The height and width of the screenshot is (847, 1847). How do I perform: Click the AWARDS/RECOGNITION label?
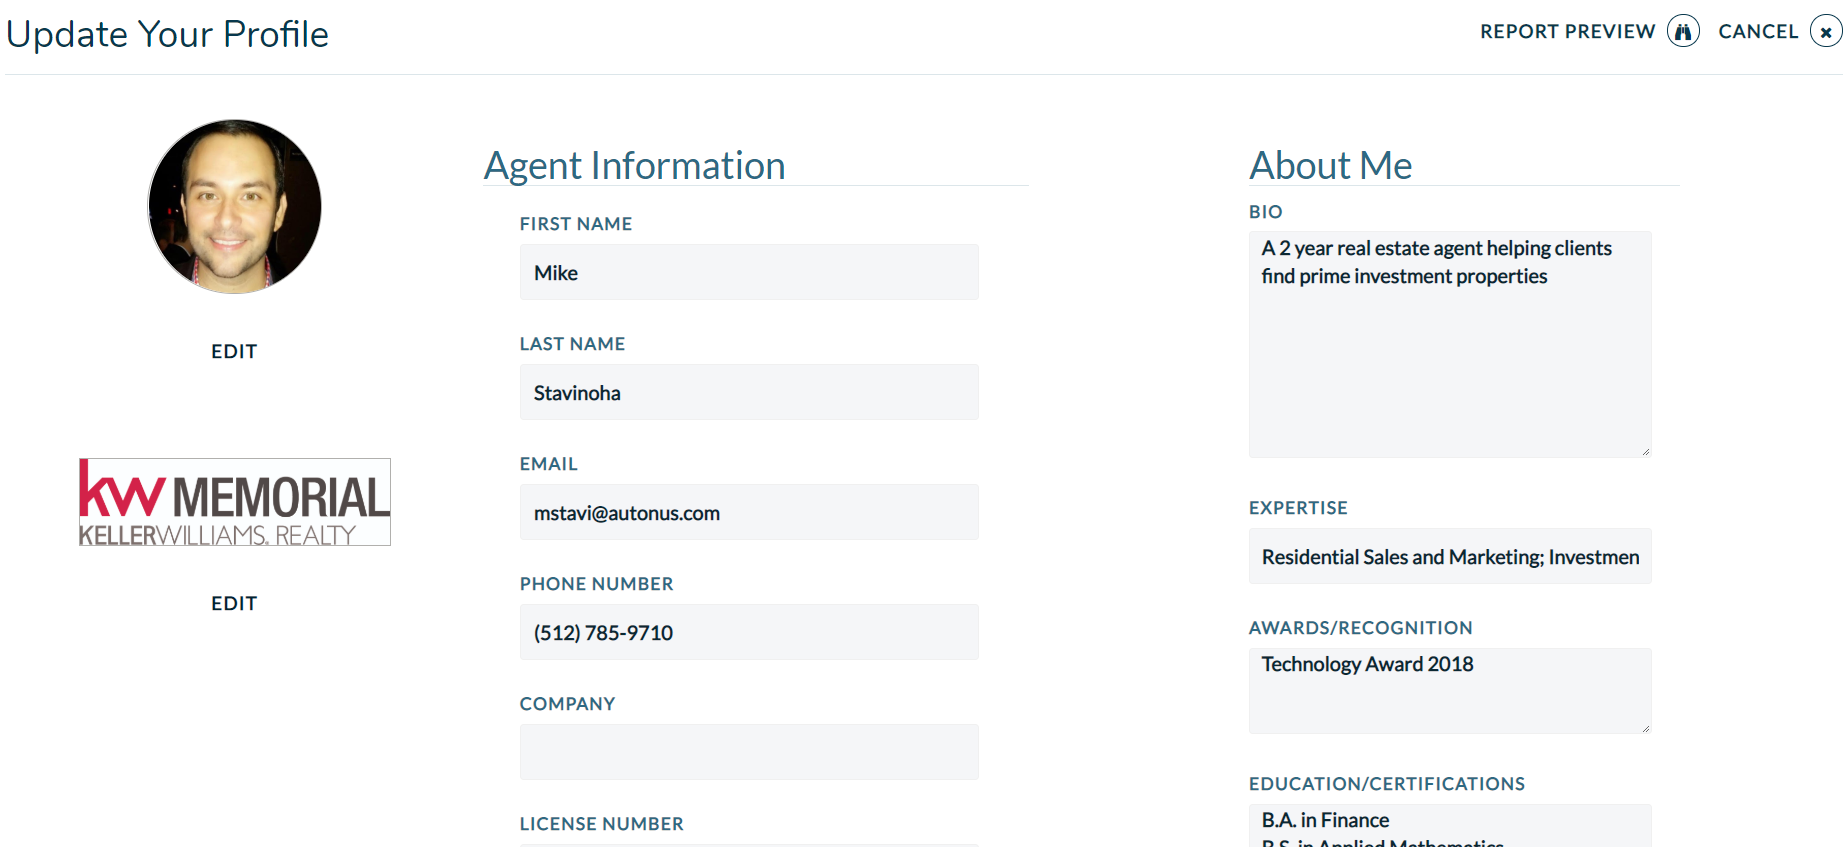(x=1361, y=628)
